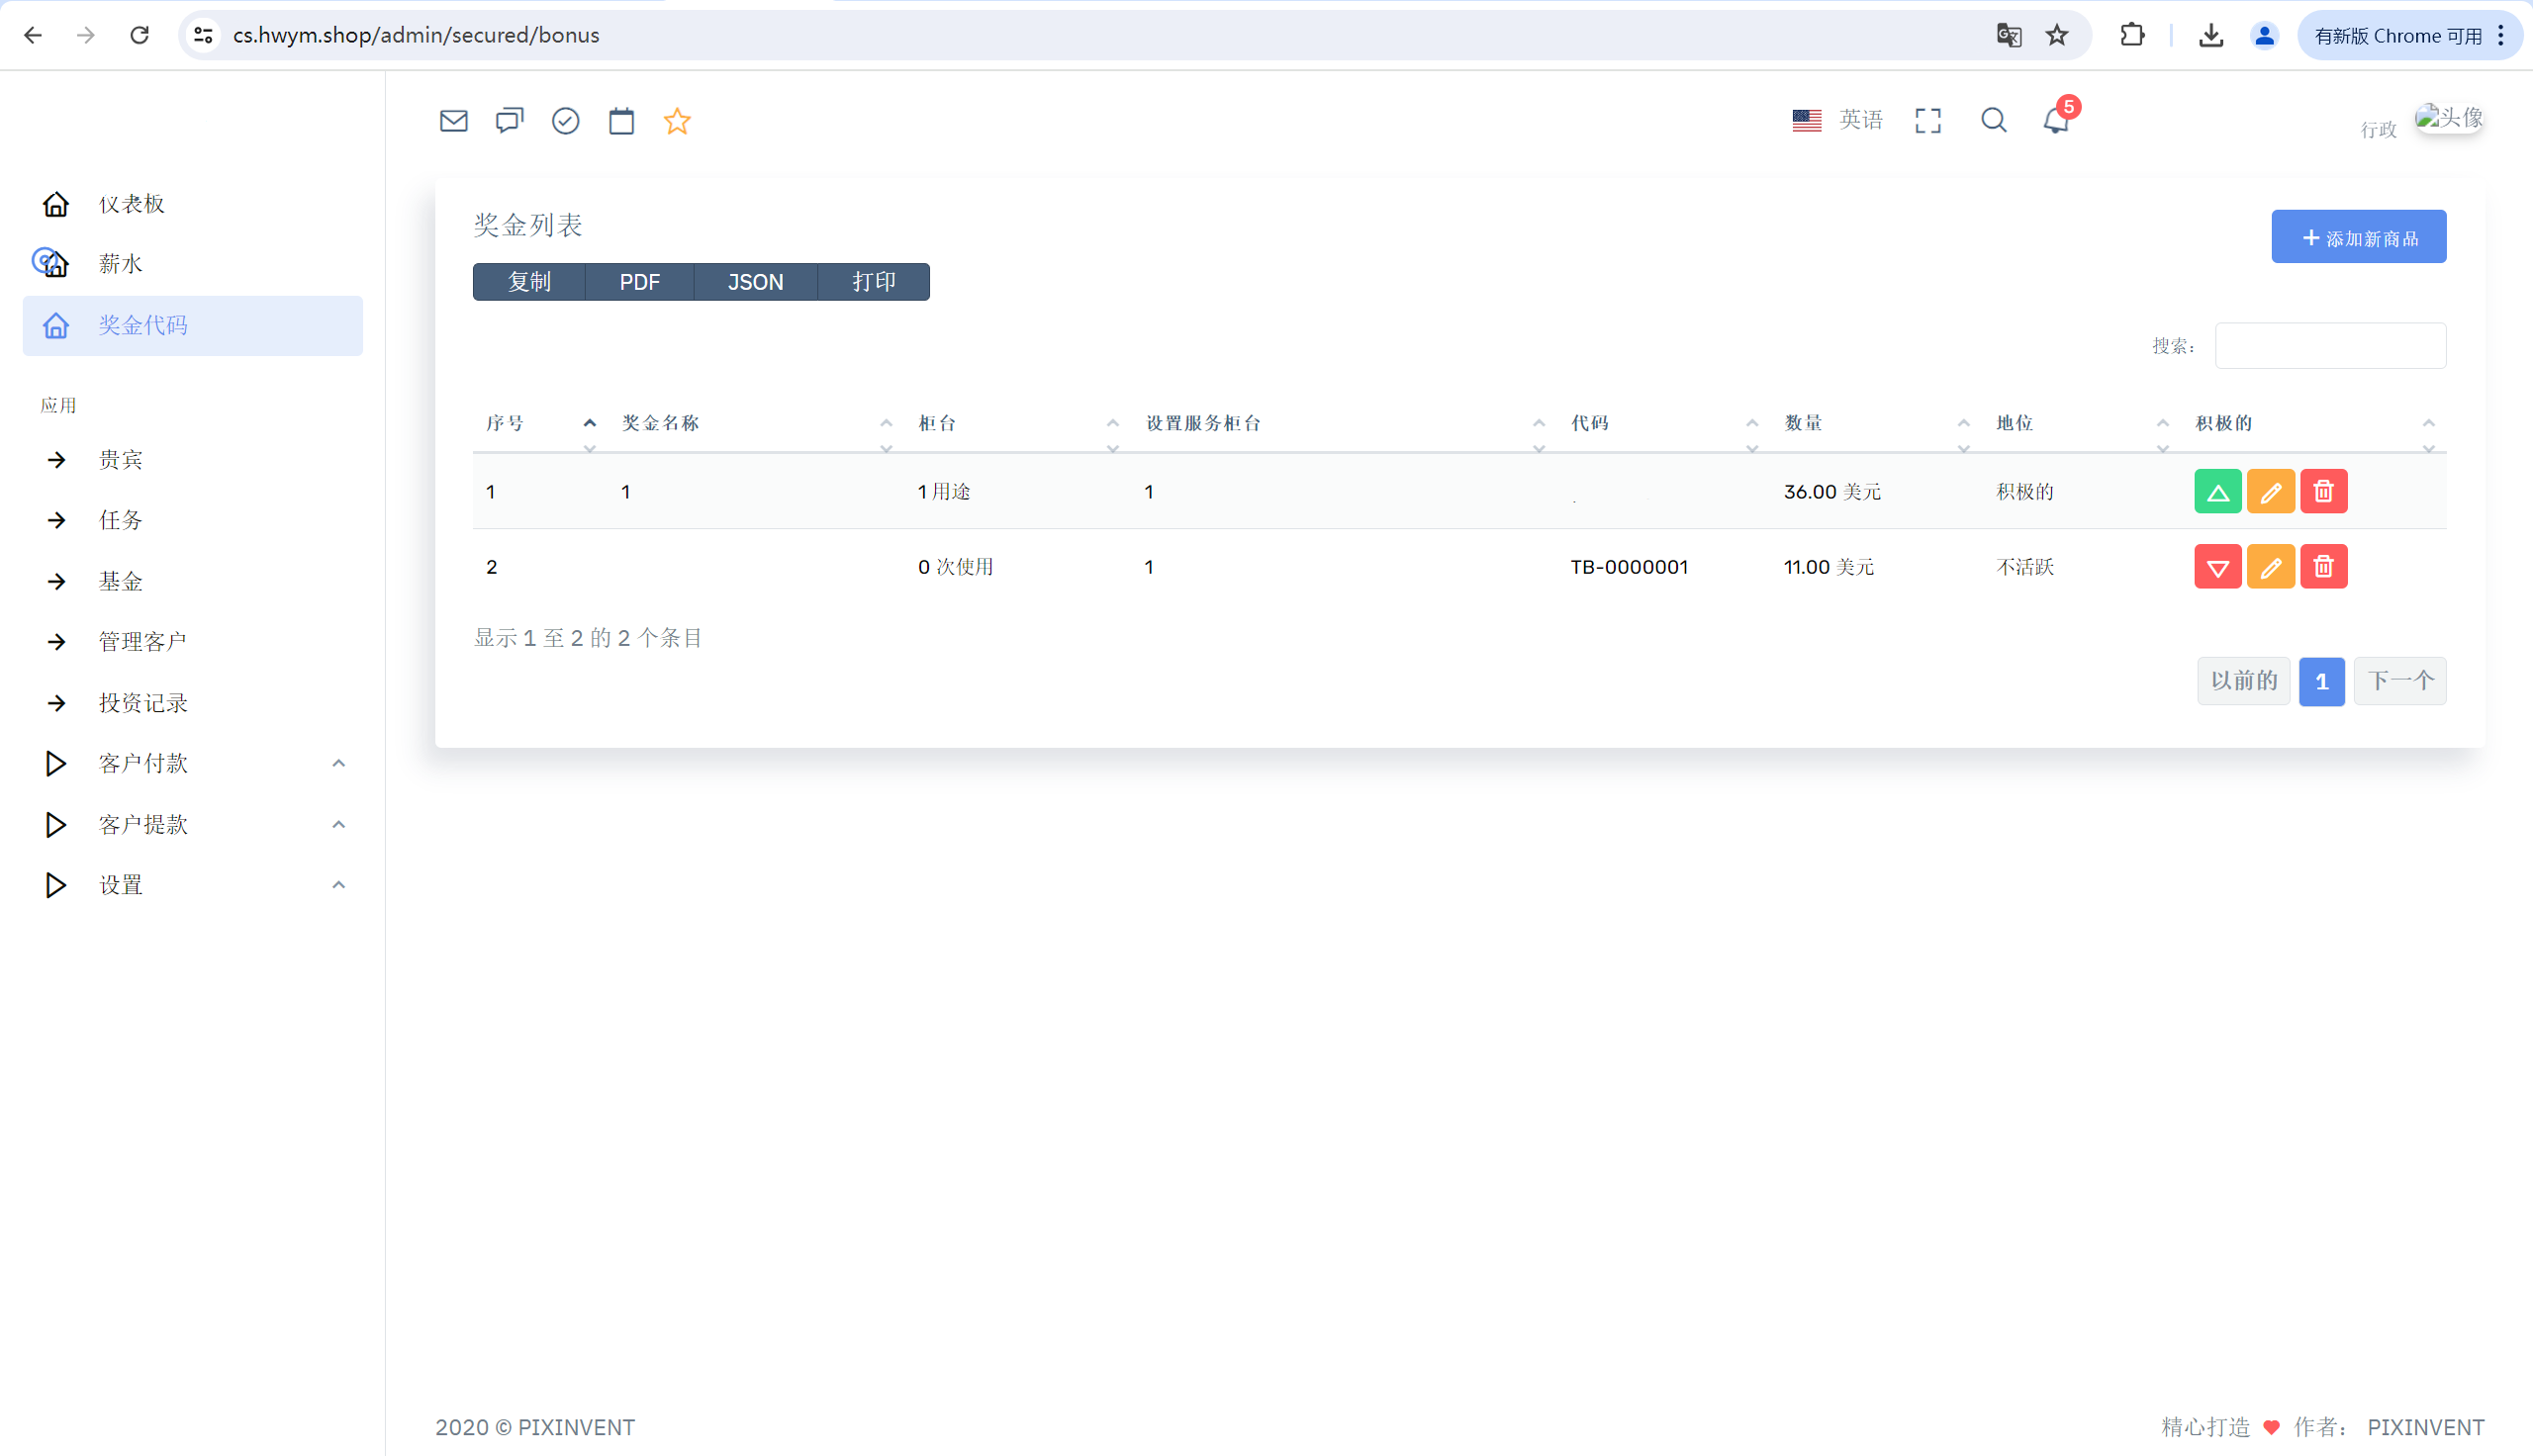Image resolution: width=2533 pixels, height=1456 pixels.
Task: Open the mail envelope icon
Action: click(453, 121)
